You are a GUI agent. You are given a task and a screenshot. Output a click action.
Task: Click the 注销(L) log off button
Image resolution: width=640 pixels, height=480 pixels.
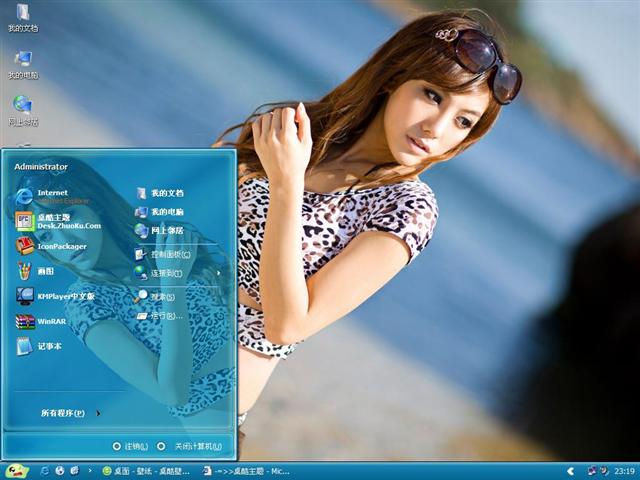(x=131, y=447)
